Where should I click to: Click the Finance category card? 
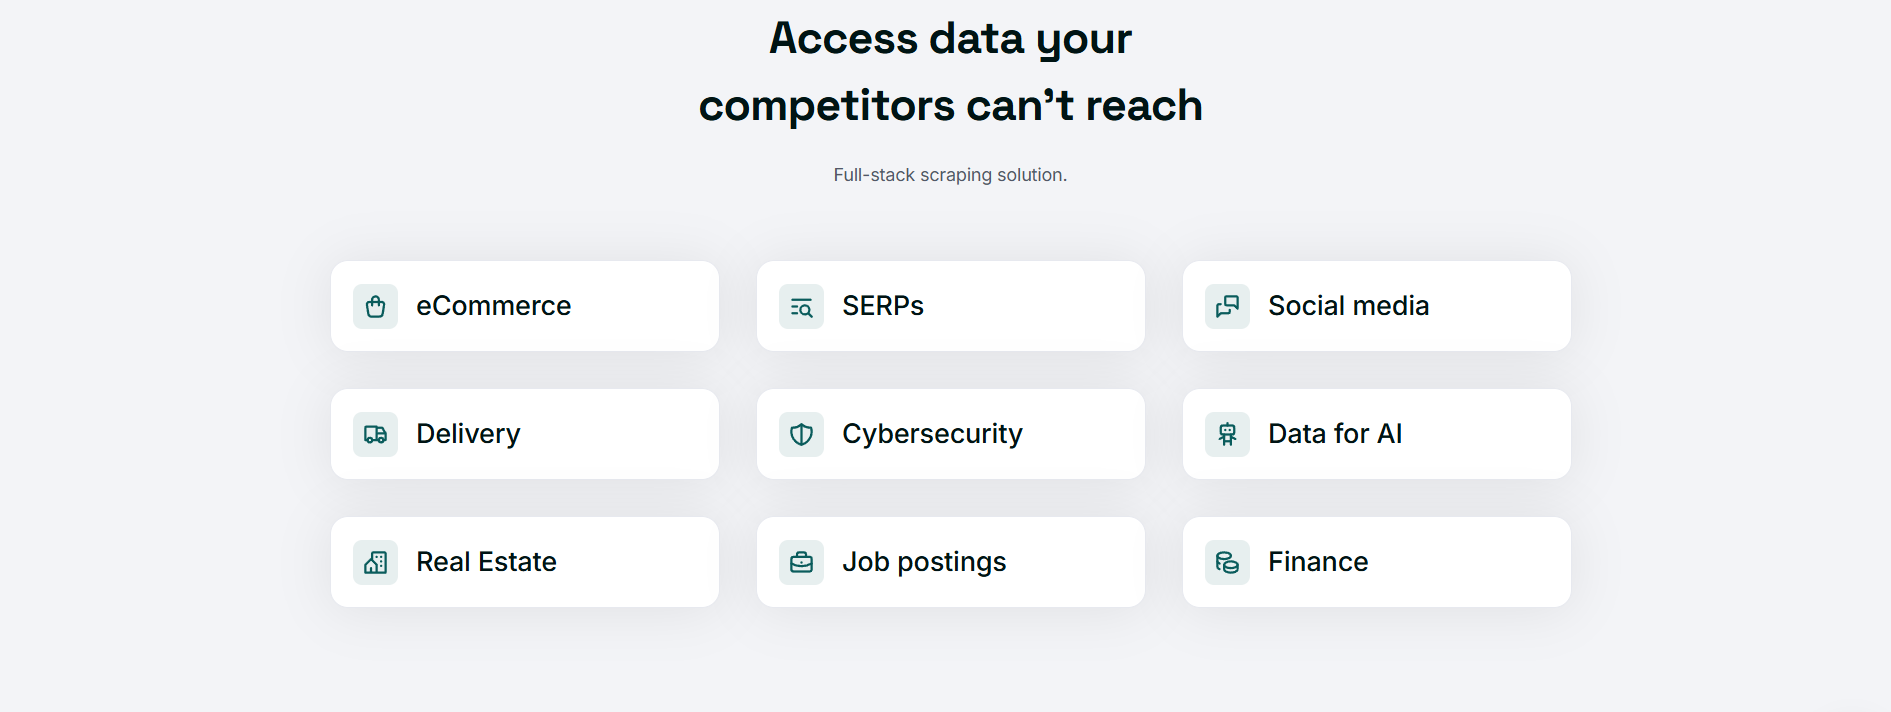(1376, 562)
